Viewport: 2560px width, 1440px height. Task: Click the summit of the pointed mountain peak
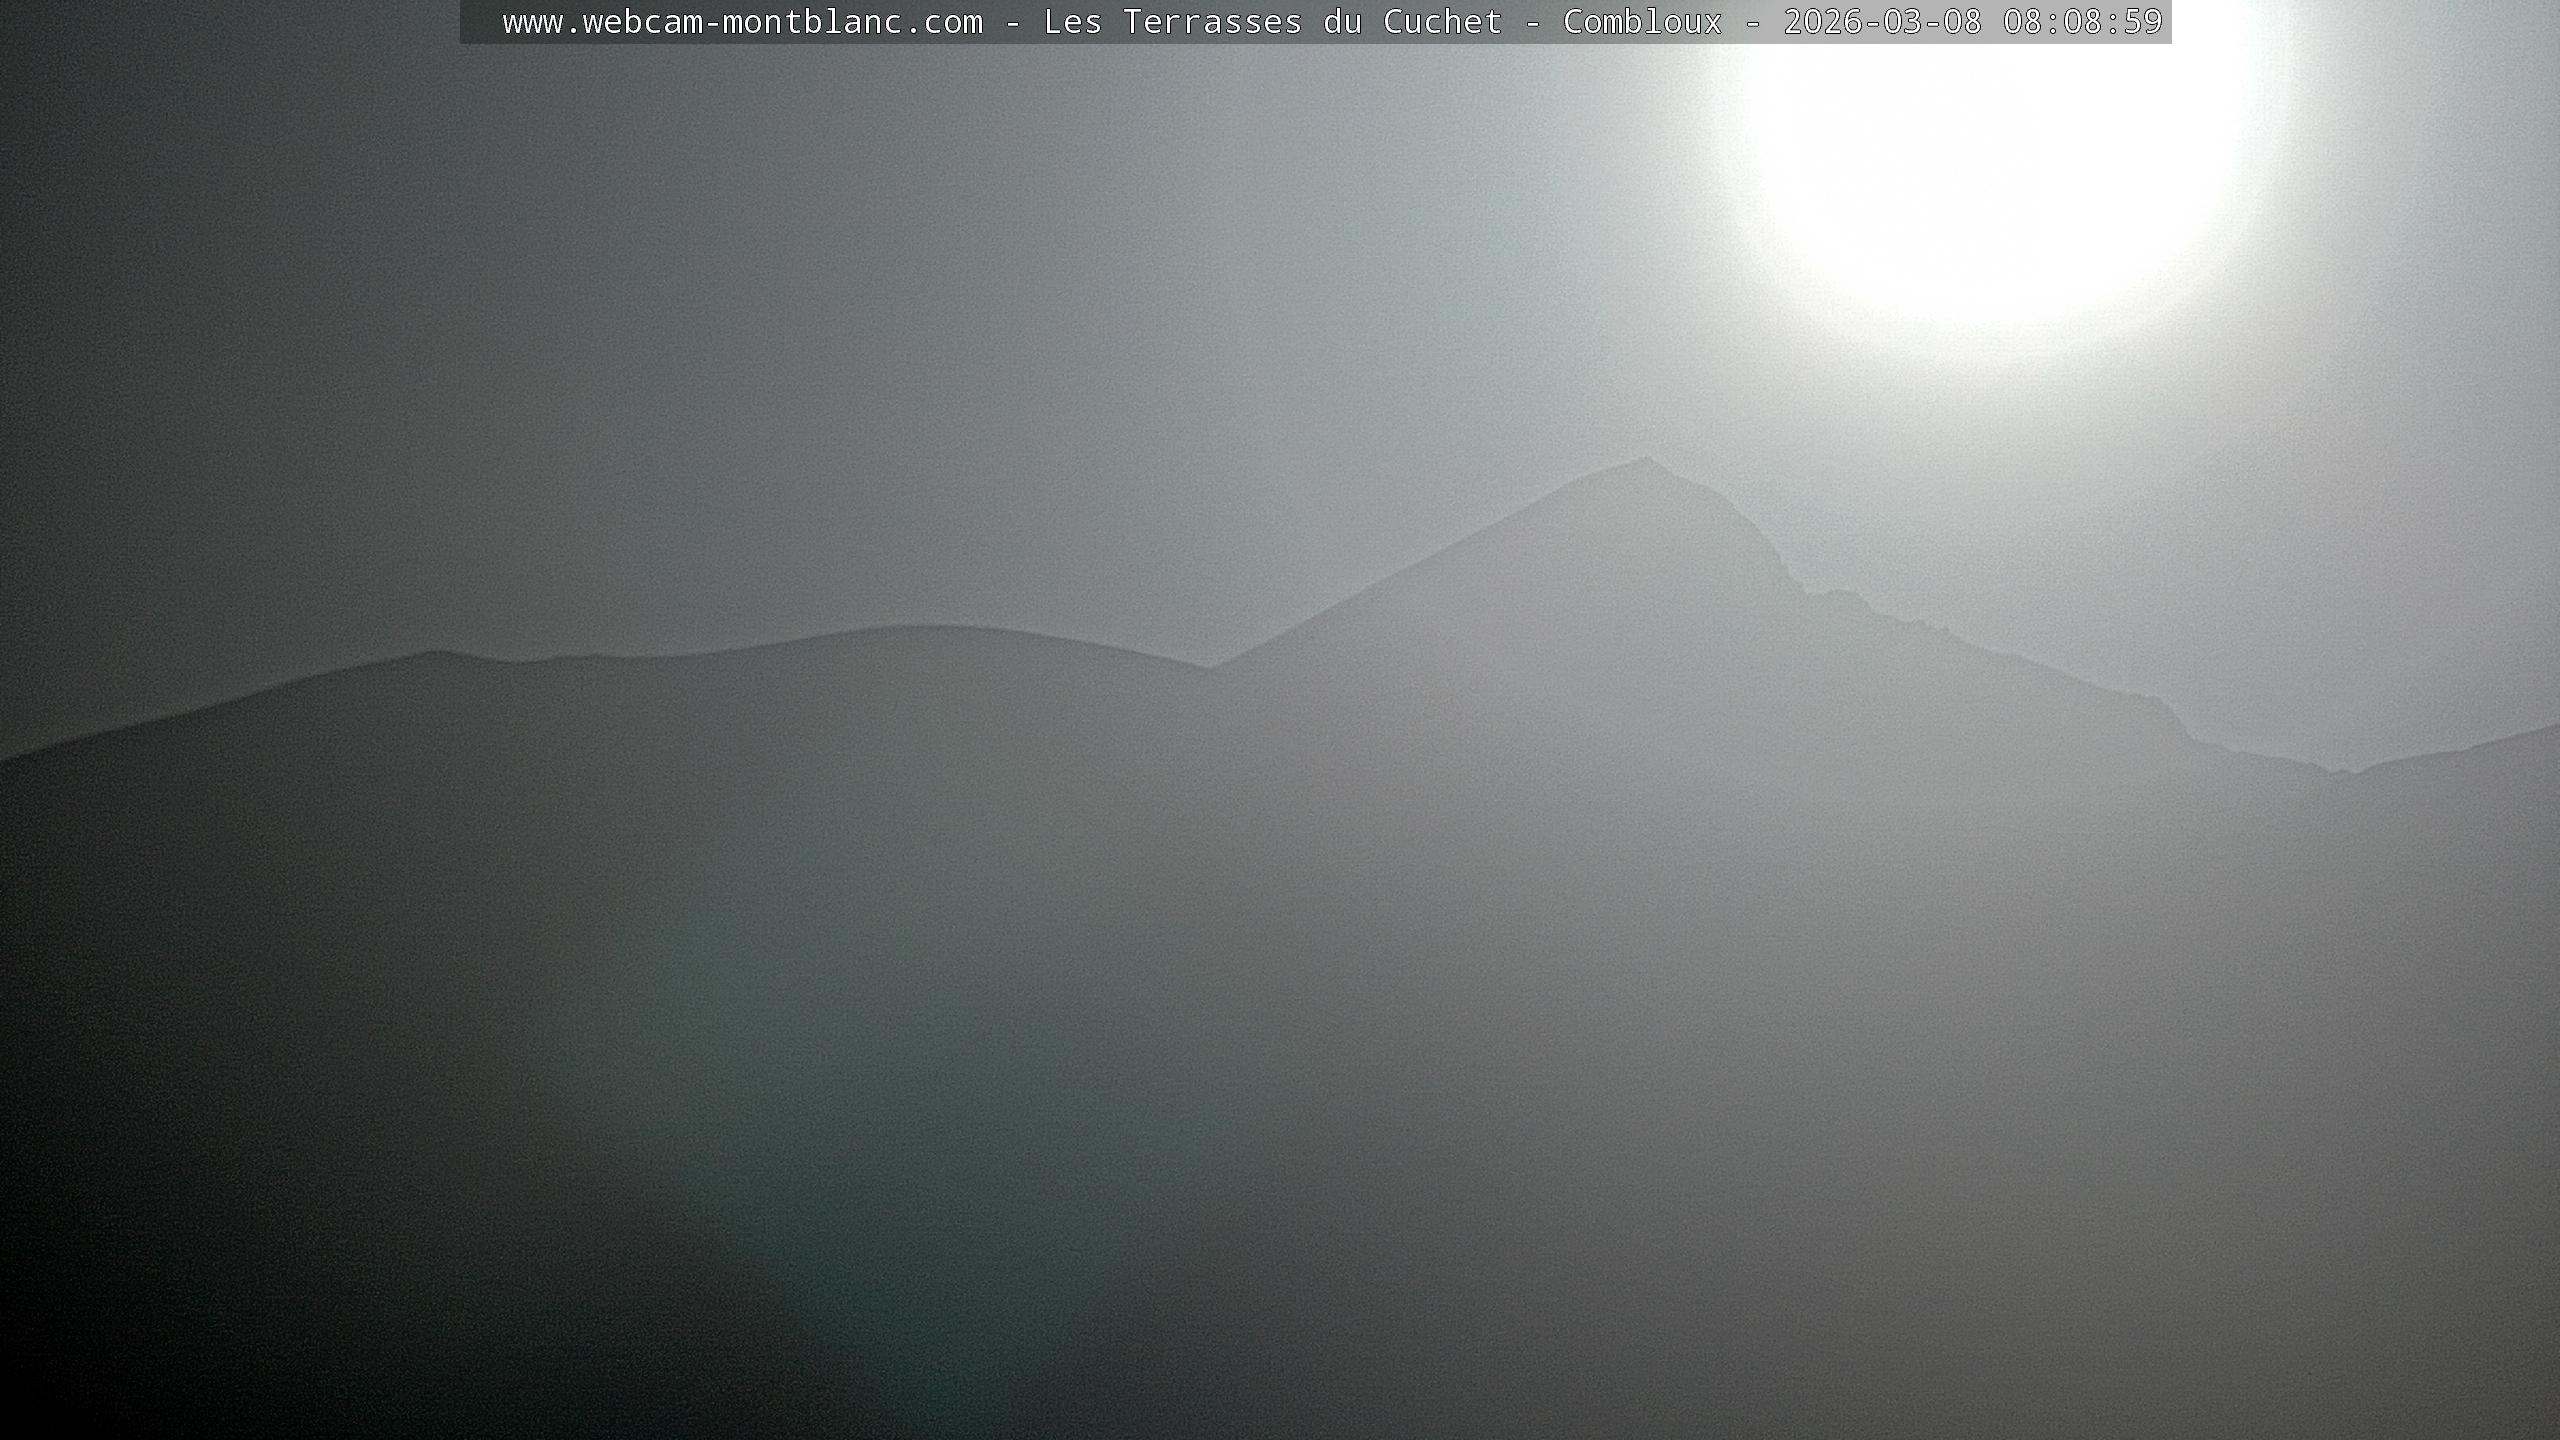[1646, 461]
